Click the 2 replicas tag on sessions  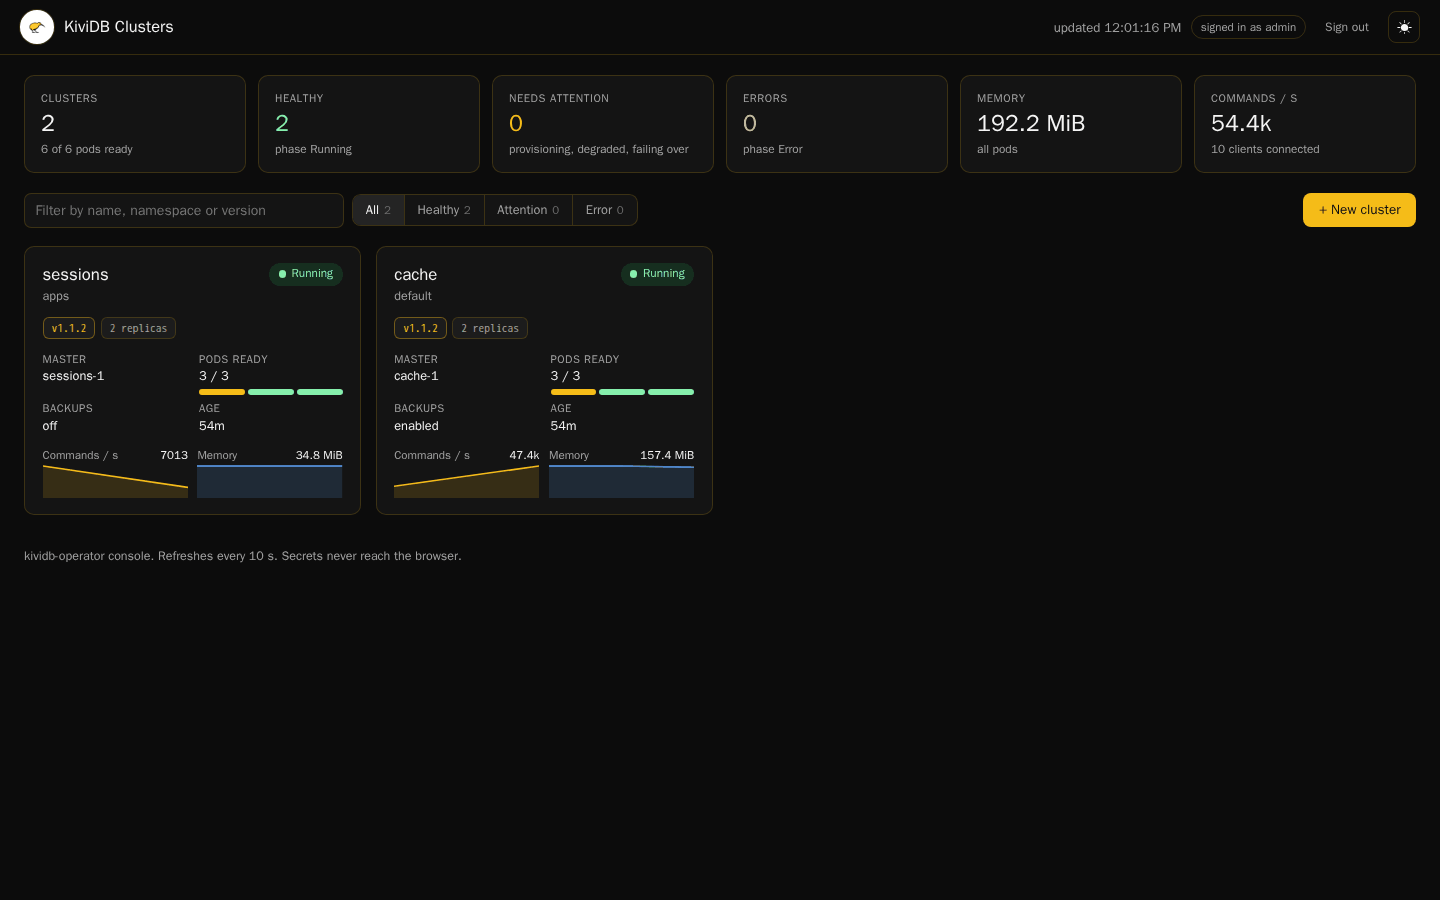[138, 328]
